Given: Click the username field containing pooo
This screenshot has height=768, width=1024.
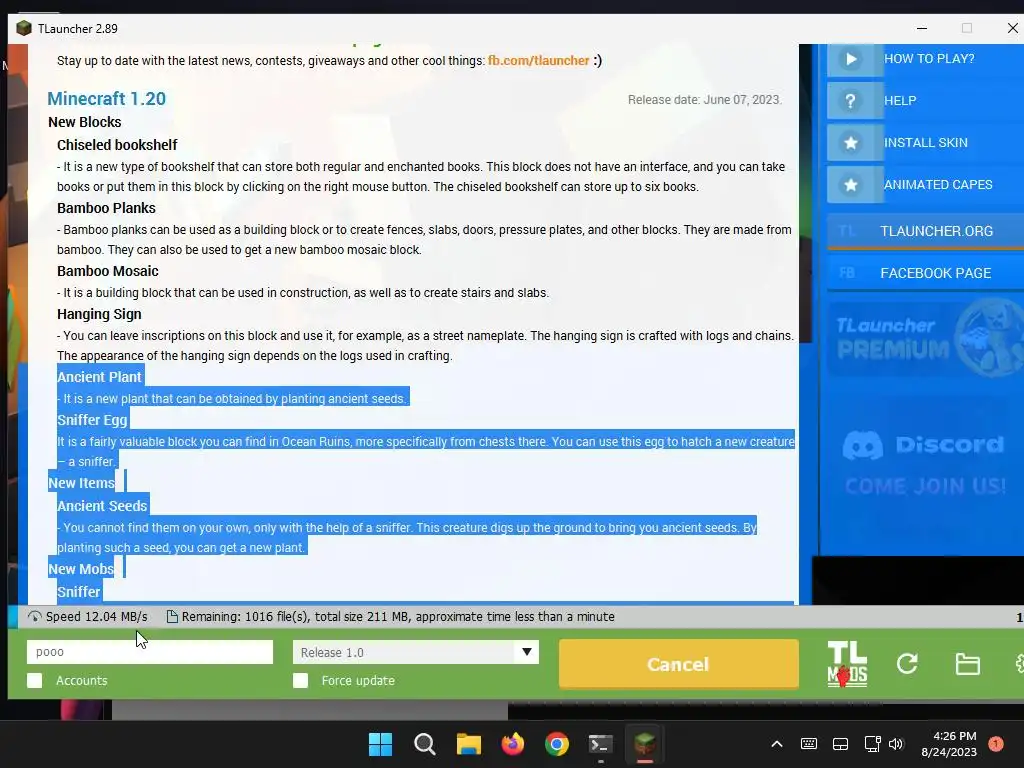Looking at the screenshot, I should point(150,652).
